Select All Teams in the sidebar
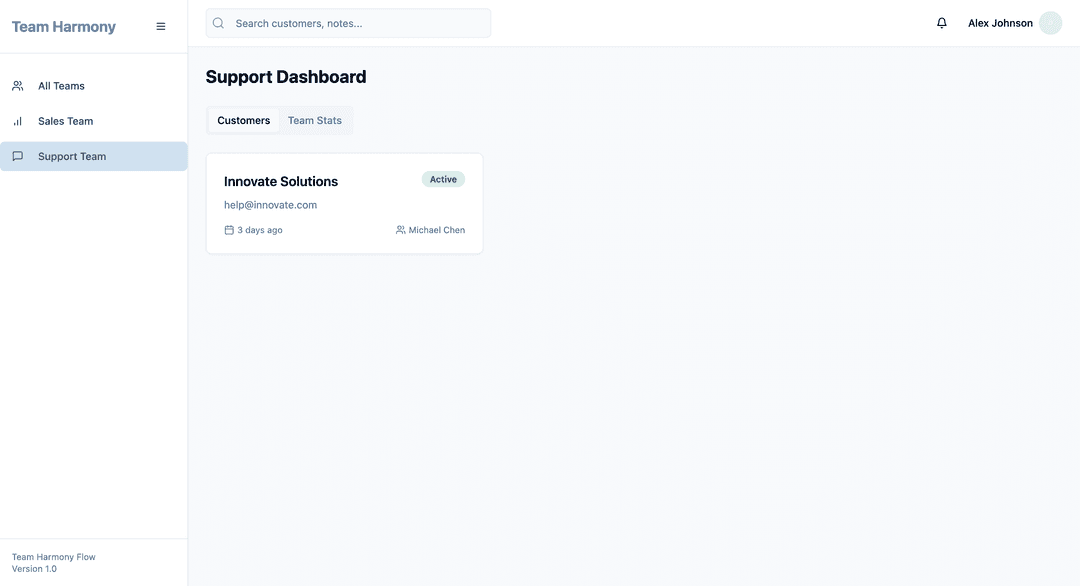 click(61, 86)
